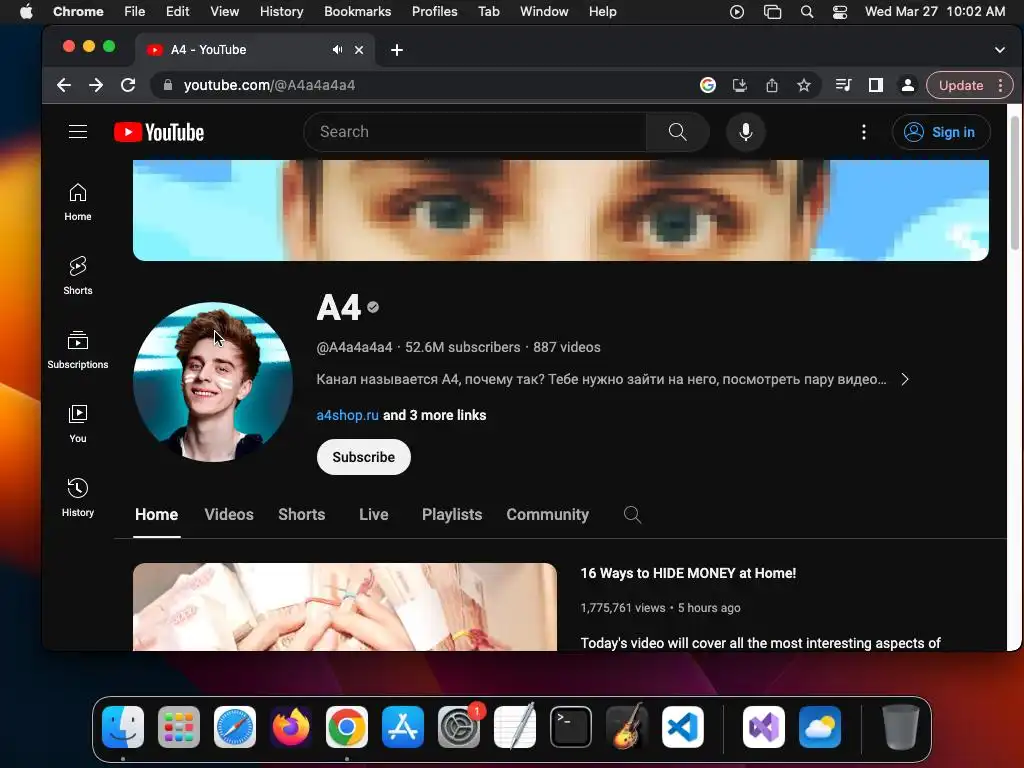This screenshot has width=1024, height=768.
Task: Click the share icon in address bar
Action: coord(772,85)
